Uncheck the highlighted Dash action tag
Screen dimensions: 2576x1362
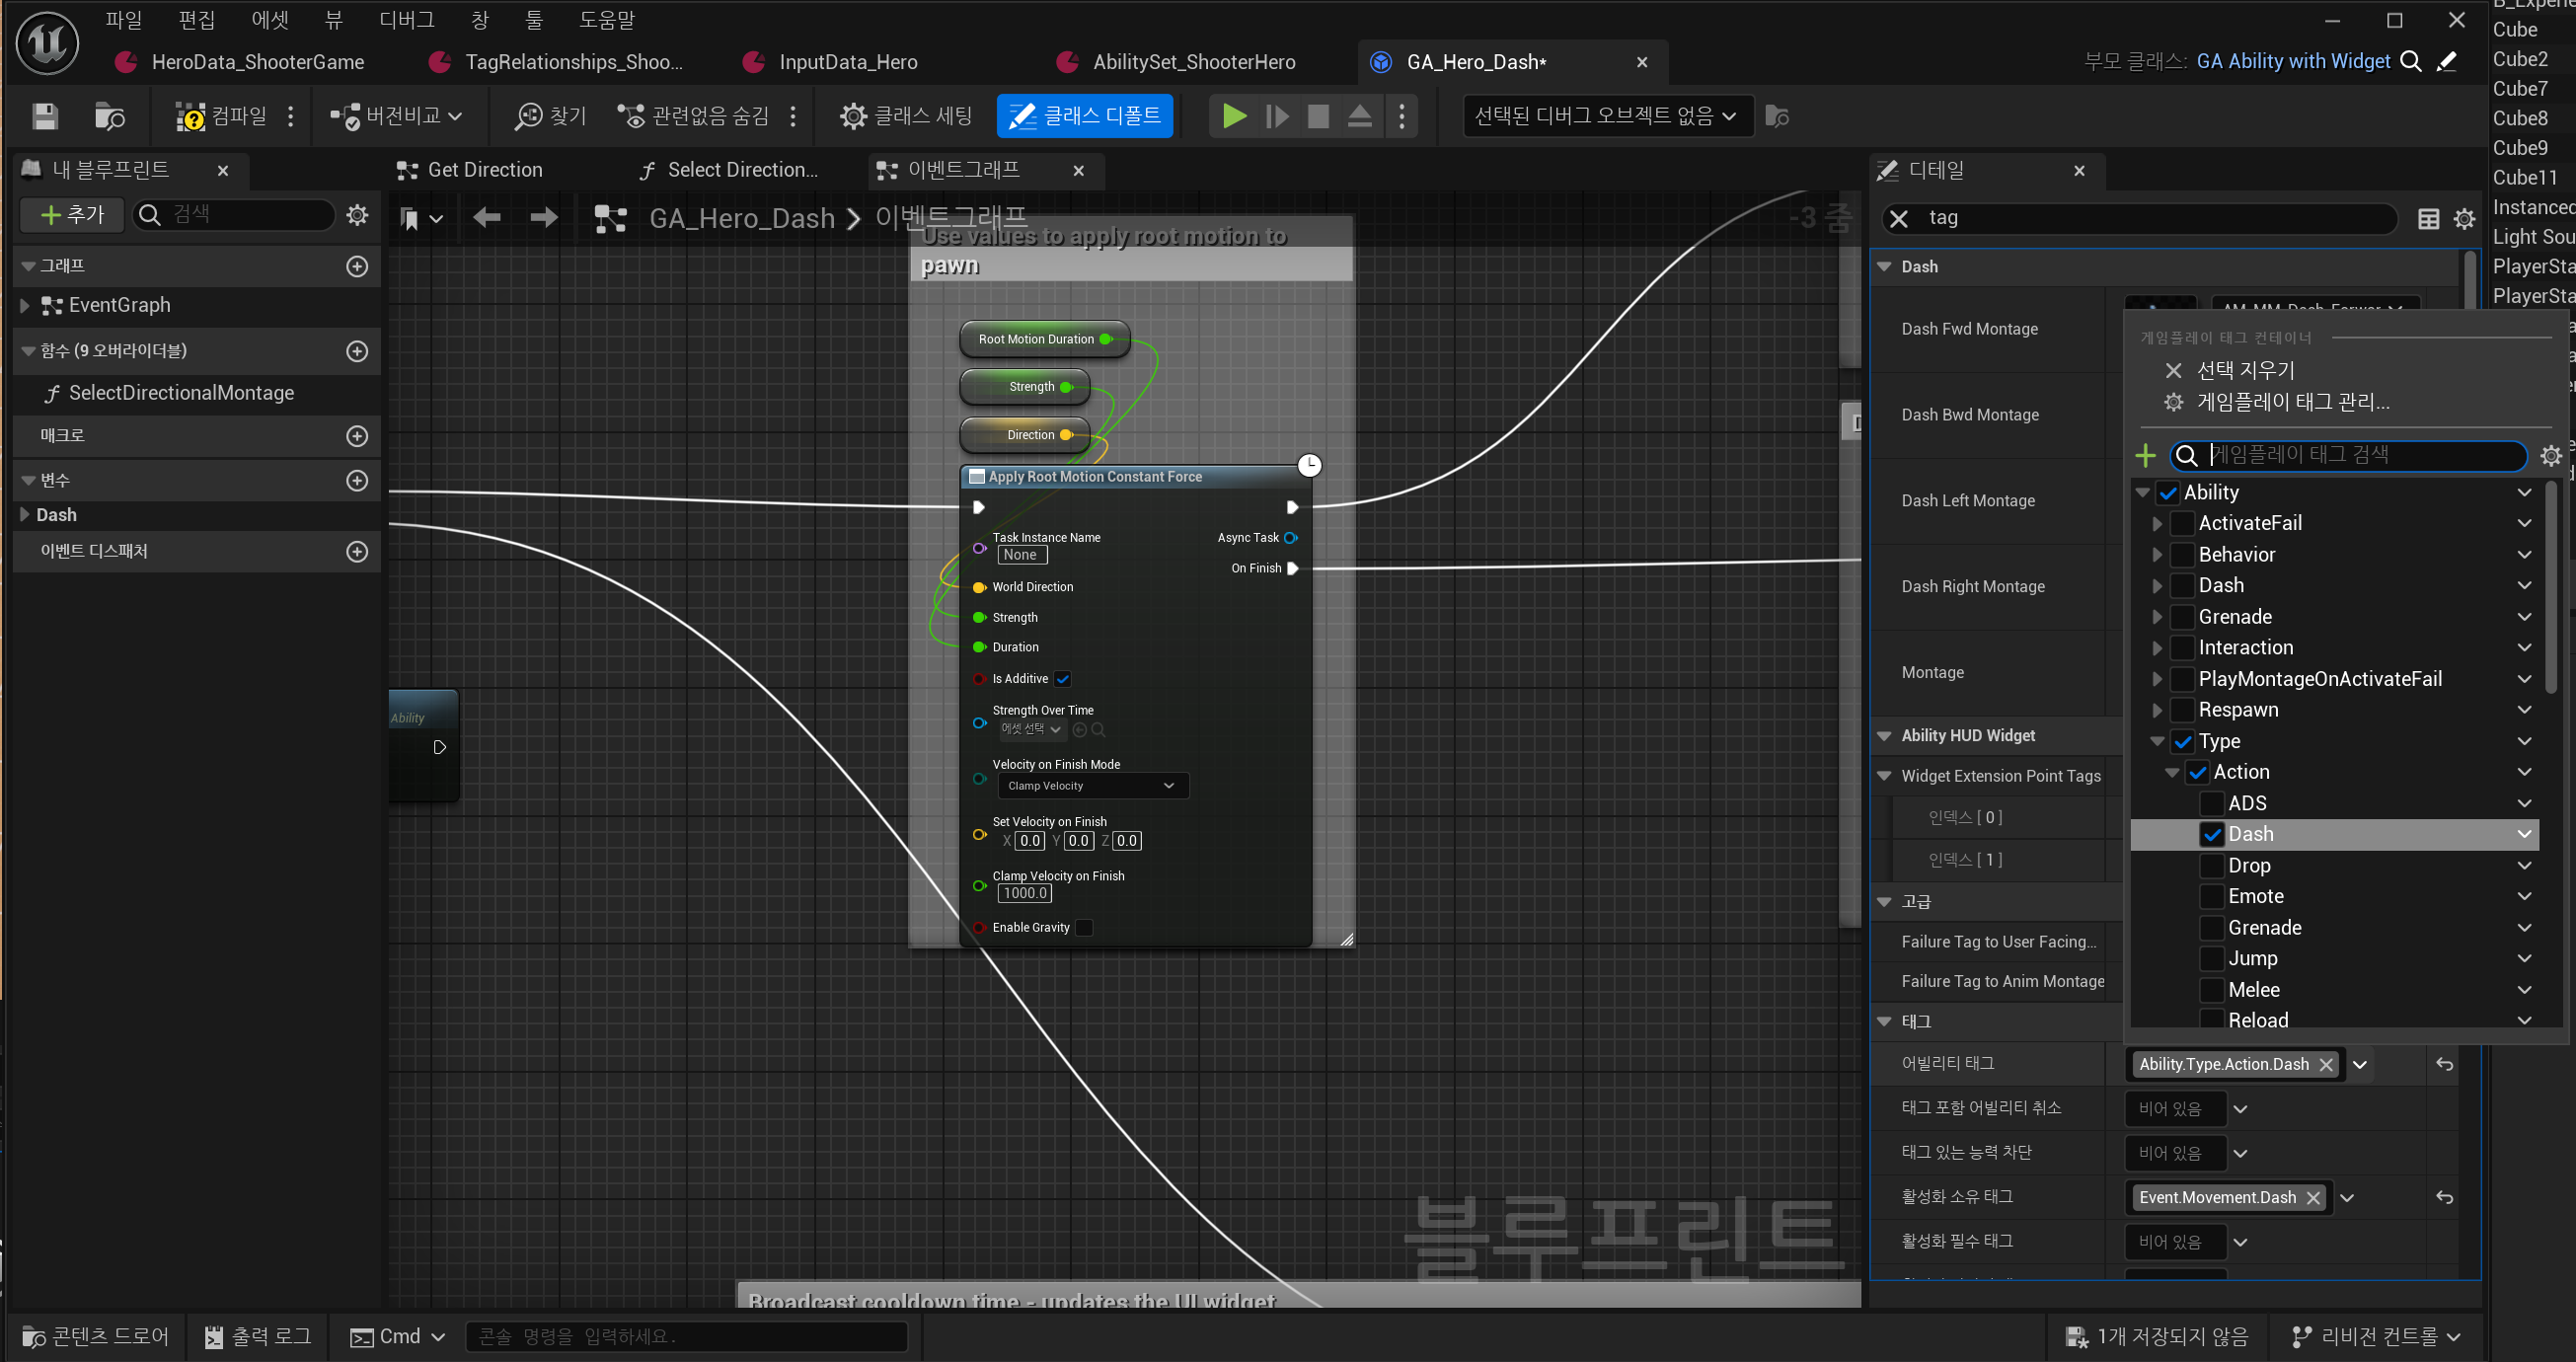[x=2212, y=835]
